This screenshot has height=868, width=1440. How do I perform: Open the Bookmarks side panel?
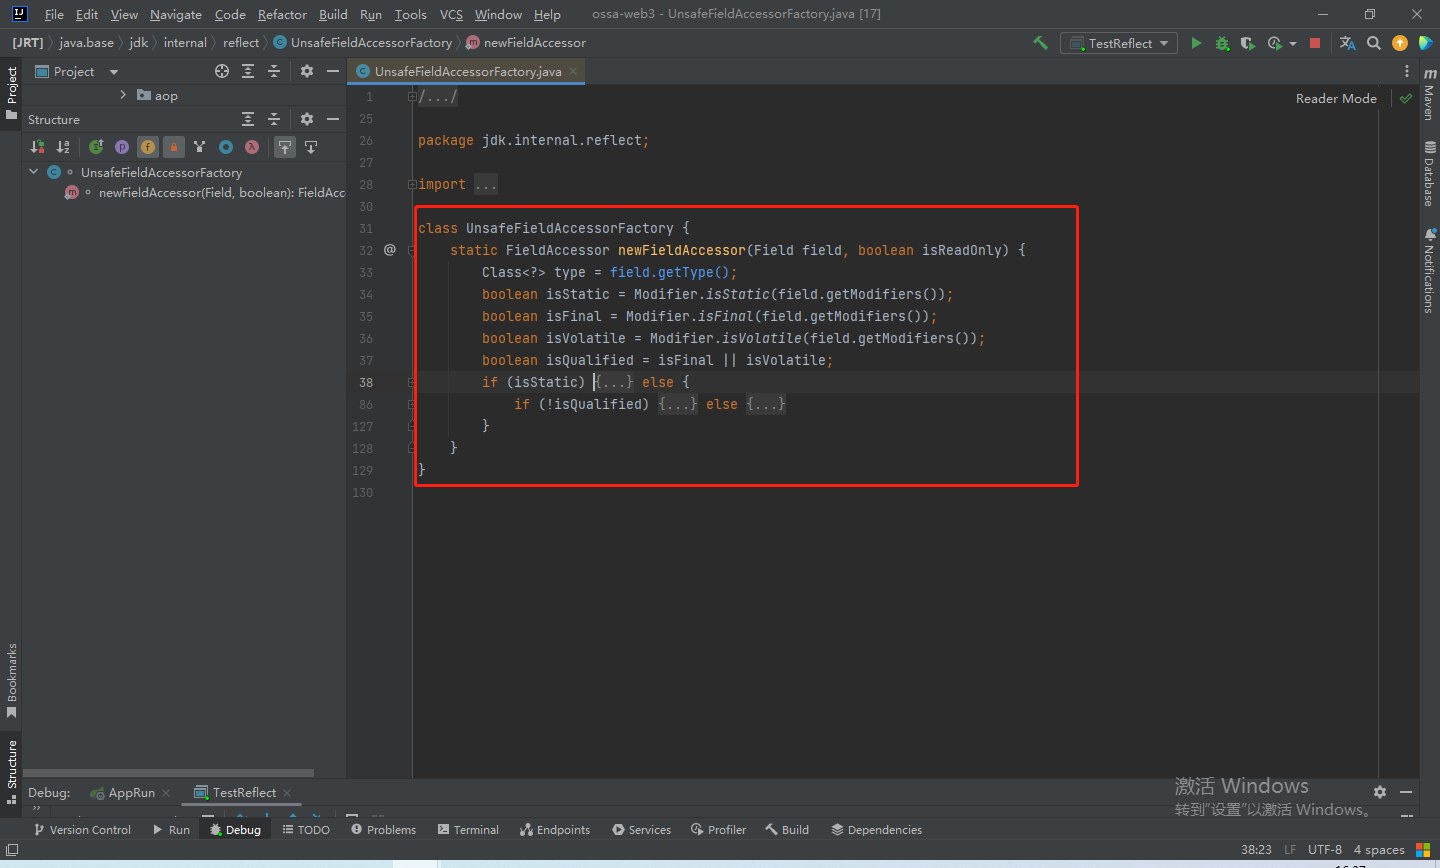coord(12,681)
